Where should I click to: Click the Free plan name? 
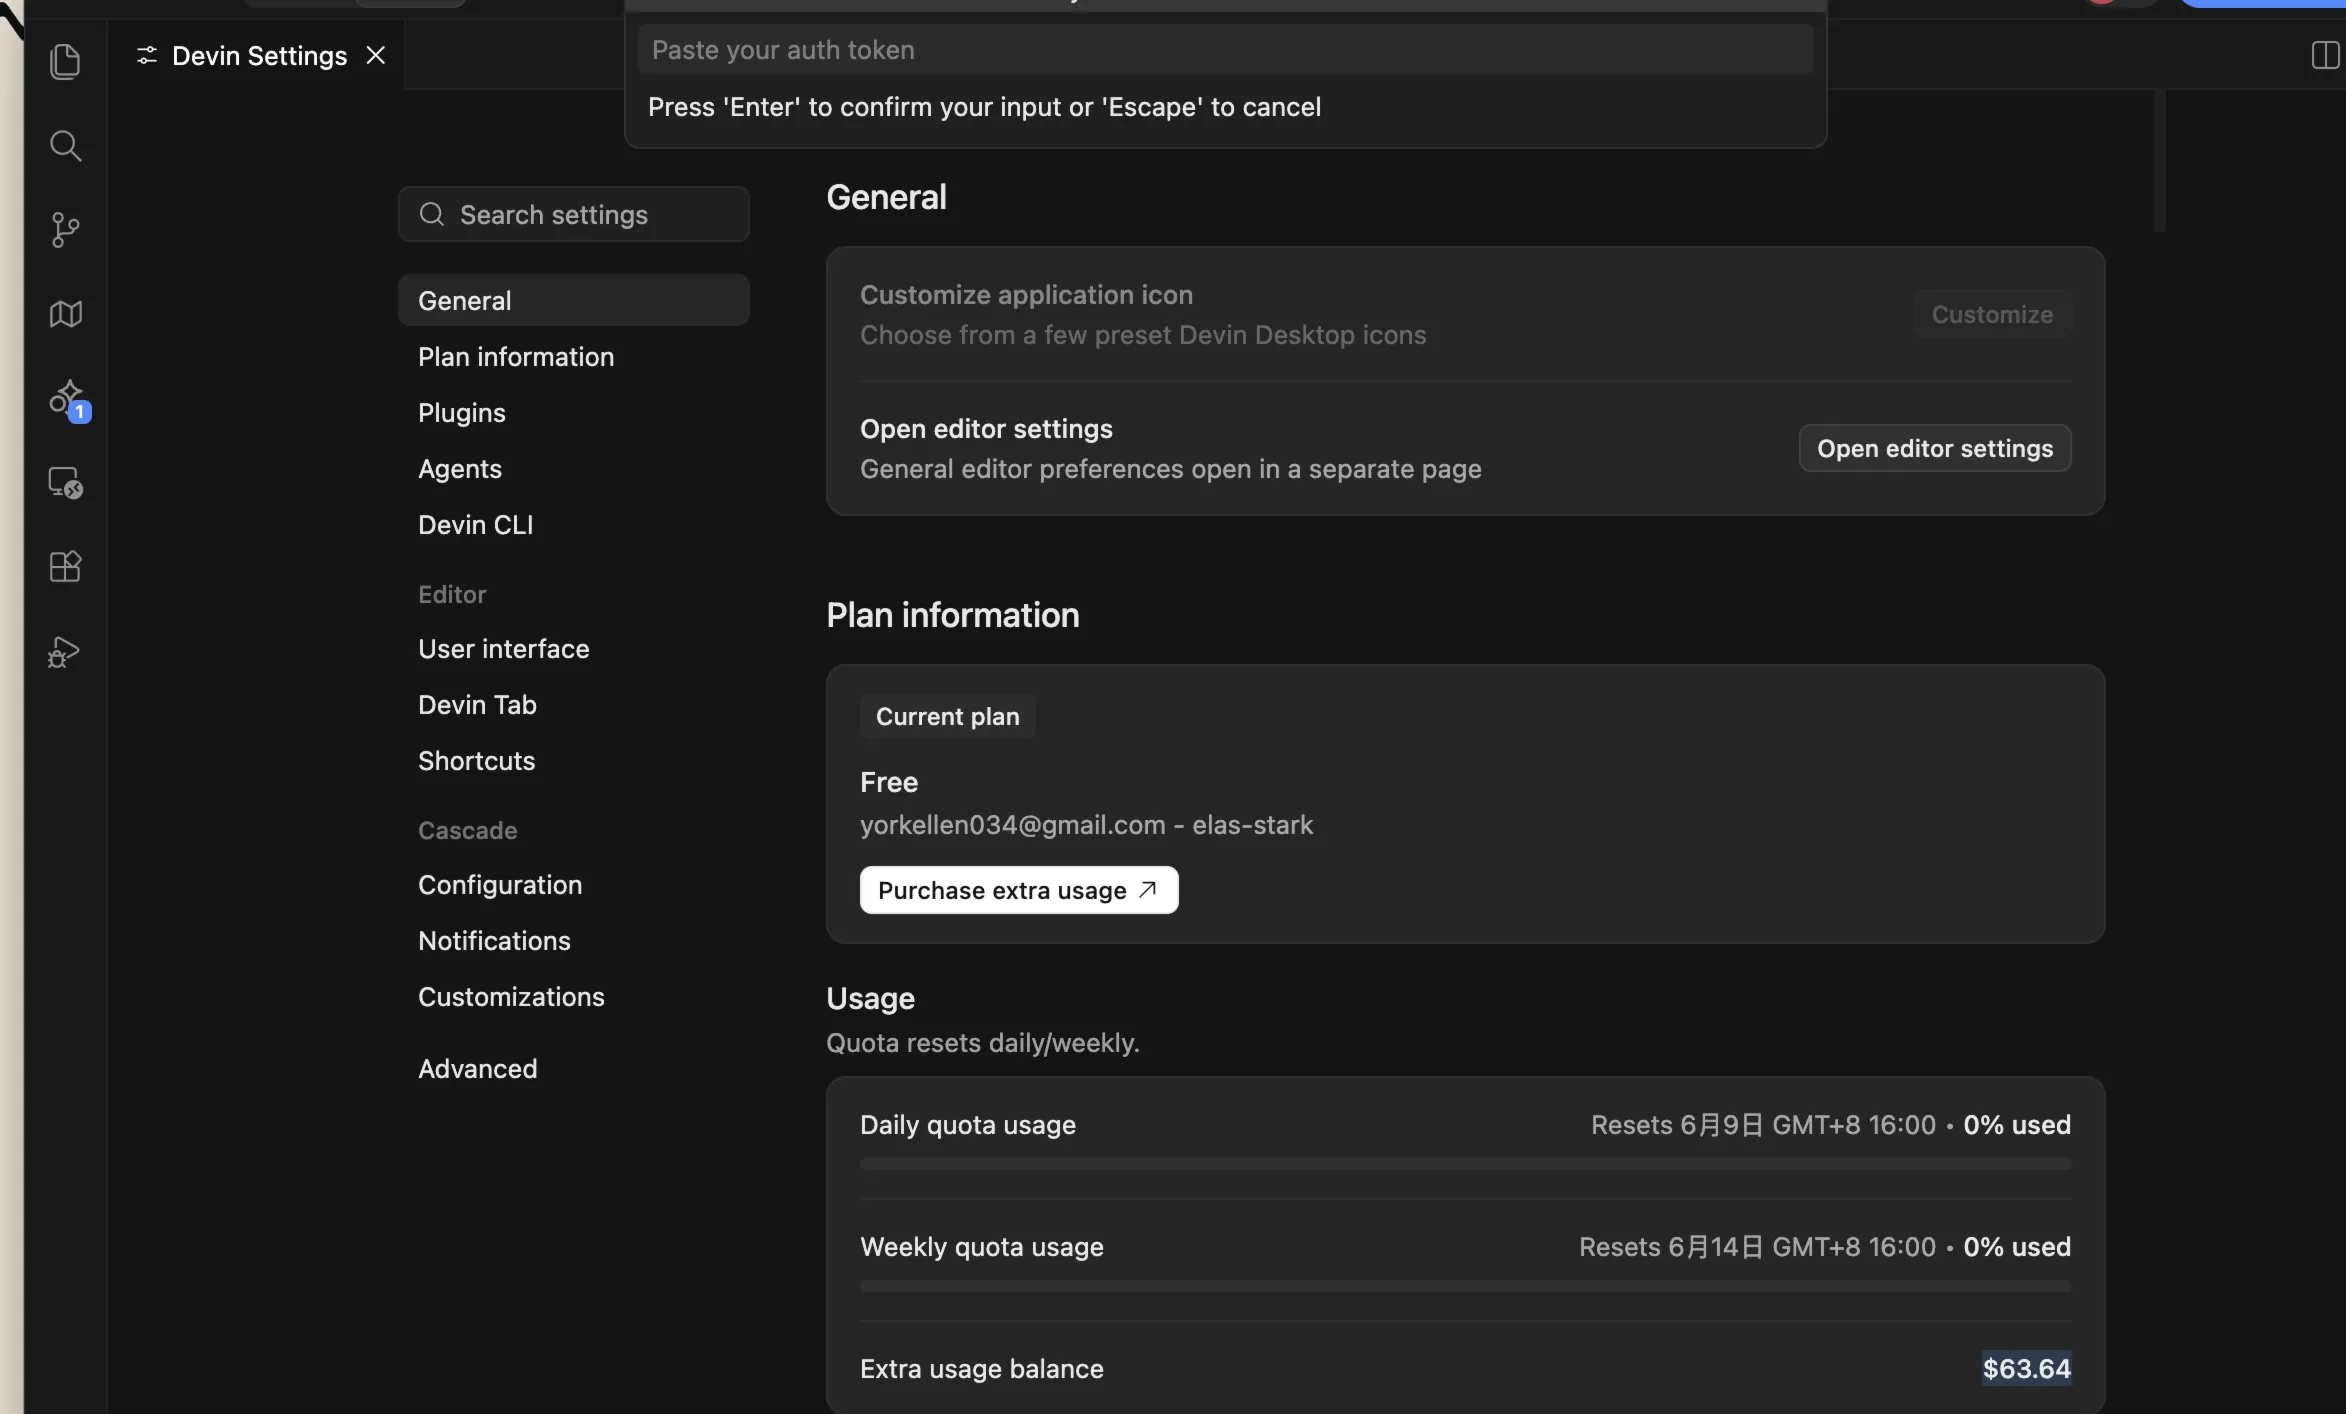pyautogui.click(x=889, y=782)
